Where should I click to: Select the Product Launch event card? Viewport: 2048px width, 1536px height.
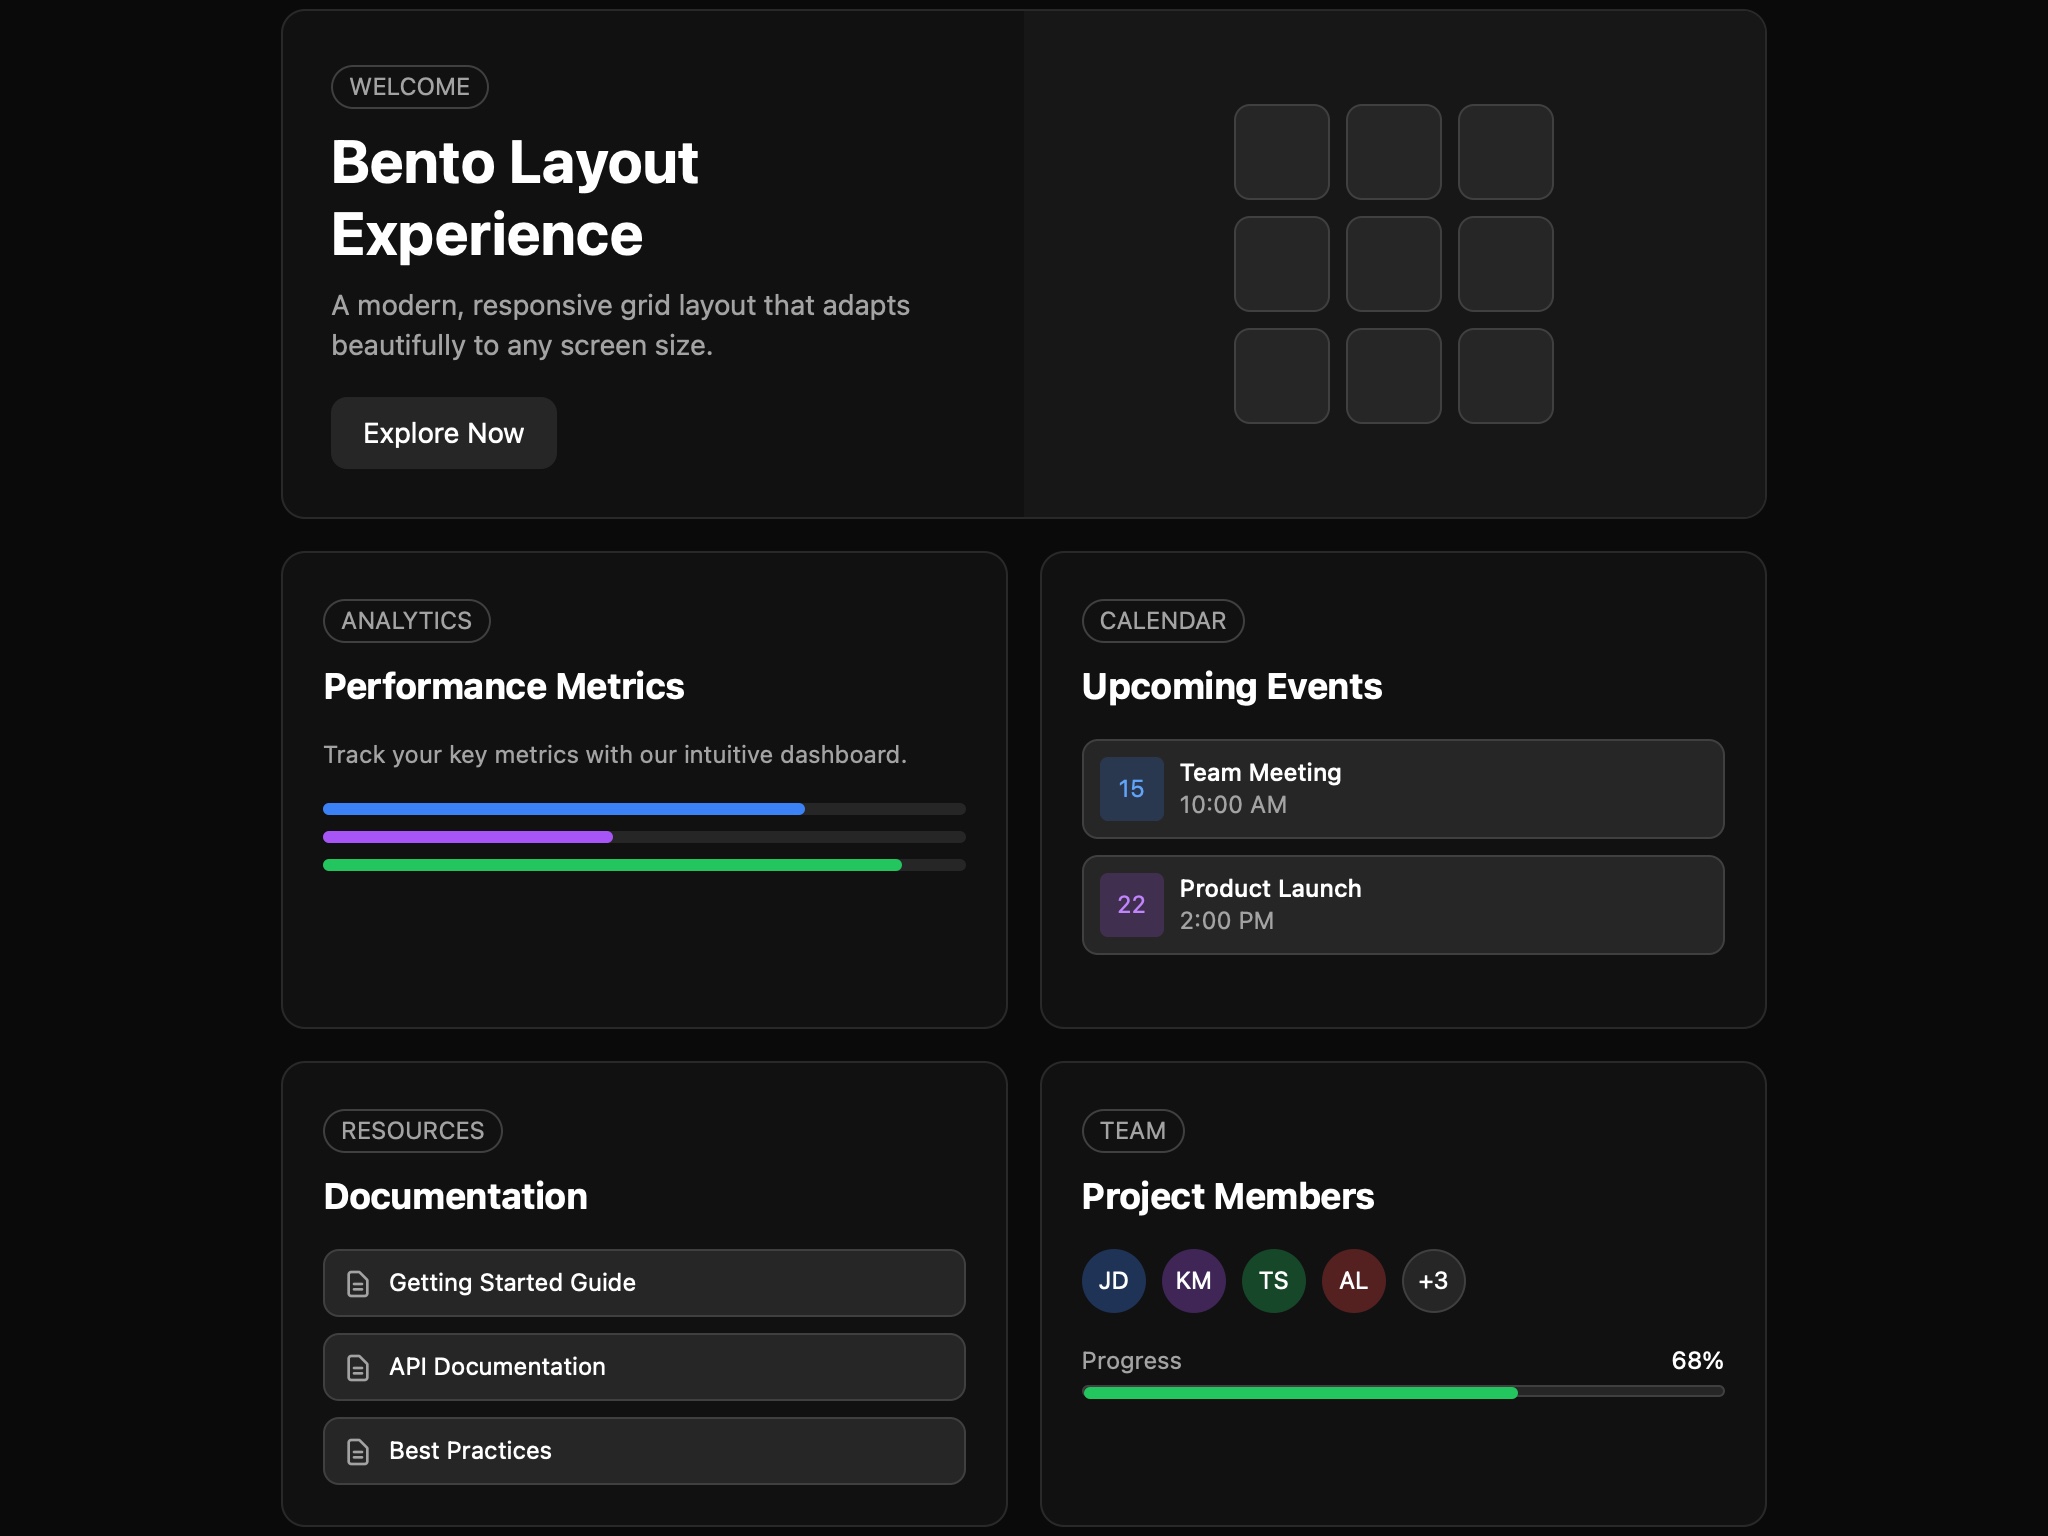1402,905
